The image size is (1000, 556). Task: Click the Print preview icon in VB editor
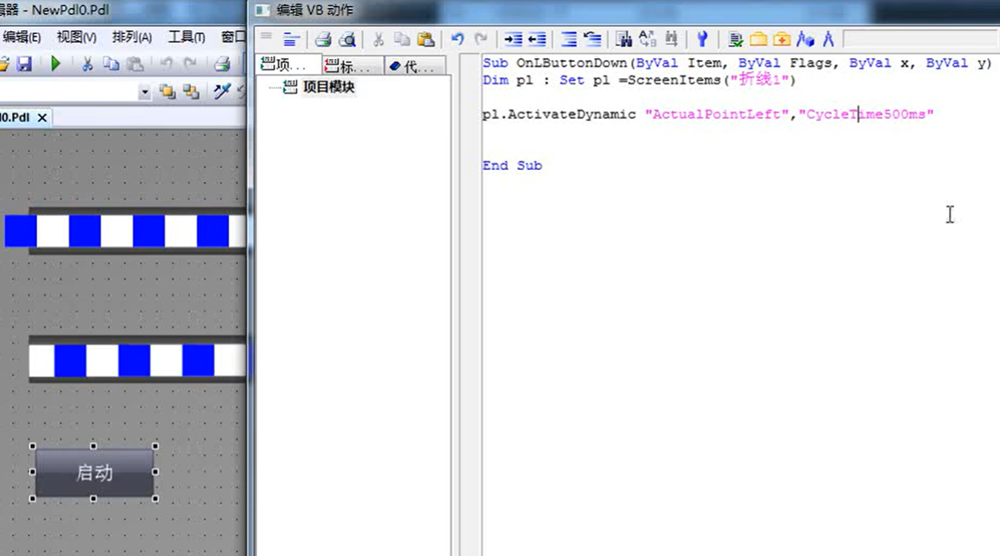click(347, 40)
